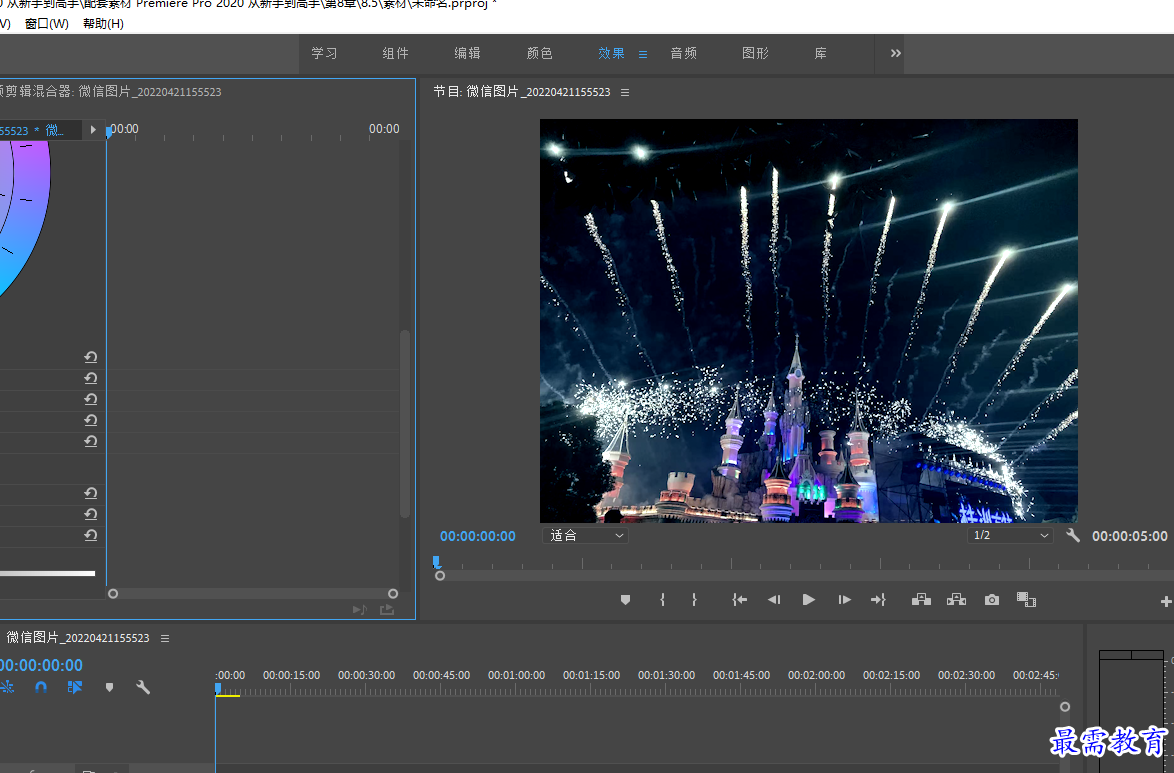Click Program monitor zoom scroll handle
Viewport: 1174px width, 773px height.
[440, 575]
